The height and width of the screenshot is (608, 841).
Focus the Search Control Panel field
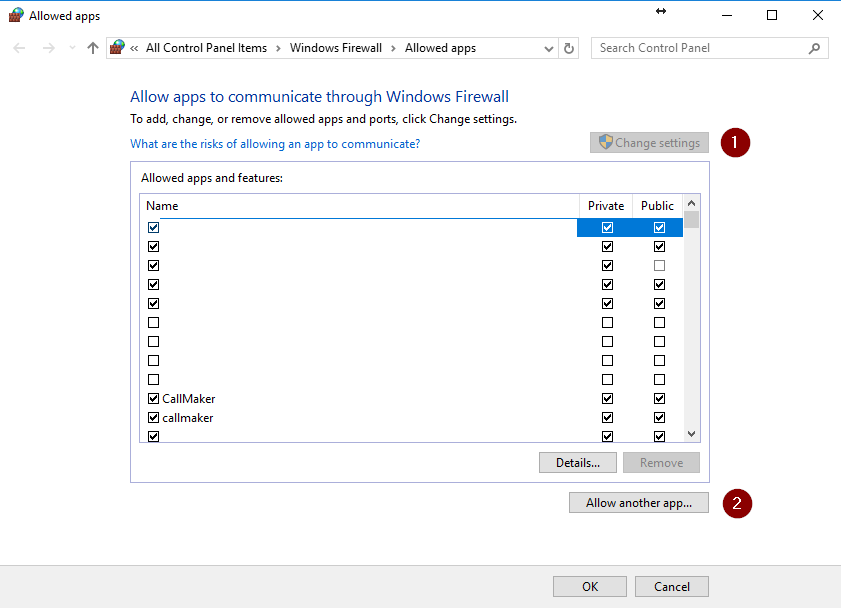pos(710,48)
